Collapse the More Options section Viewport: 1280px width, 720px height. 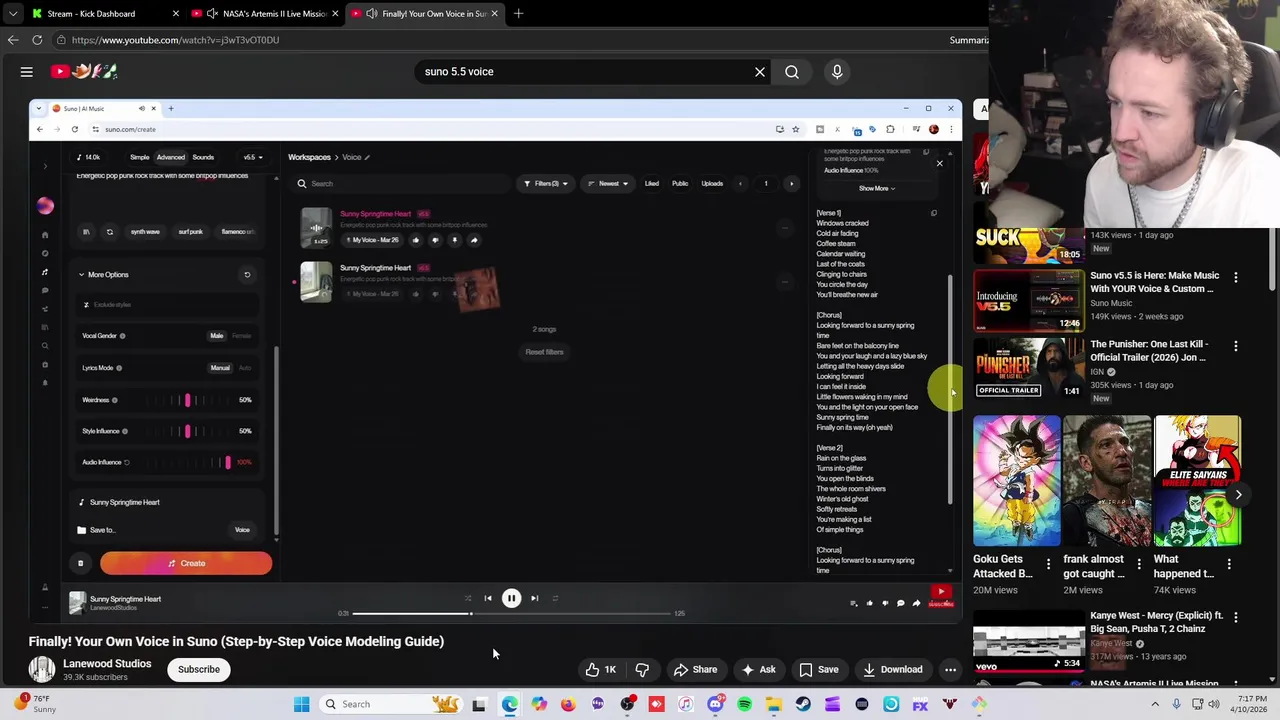(104, 275)
